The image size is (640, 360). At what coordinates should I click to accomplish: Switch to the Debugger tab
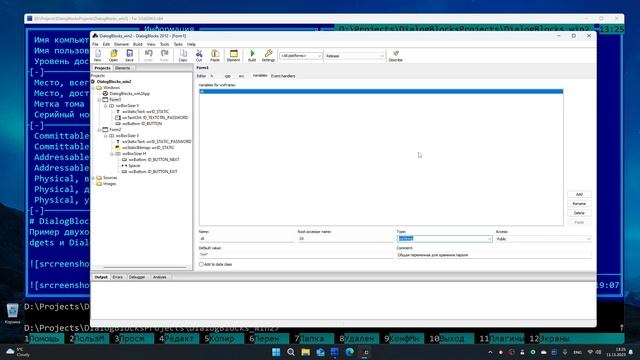point(137,277)
